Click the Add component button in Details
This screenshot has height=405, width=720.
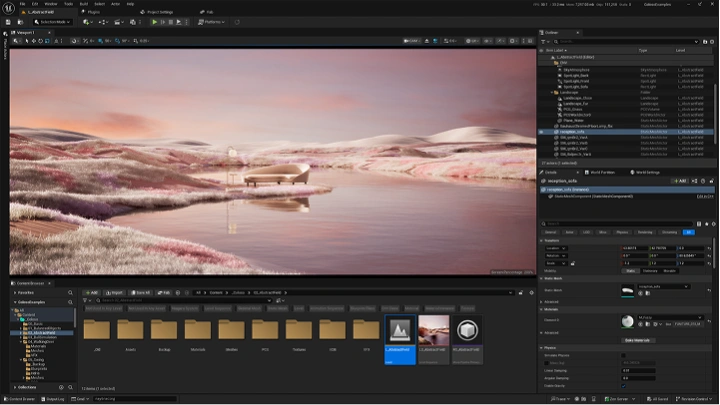679,181
